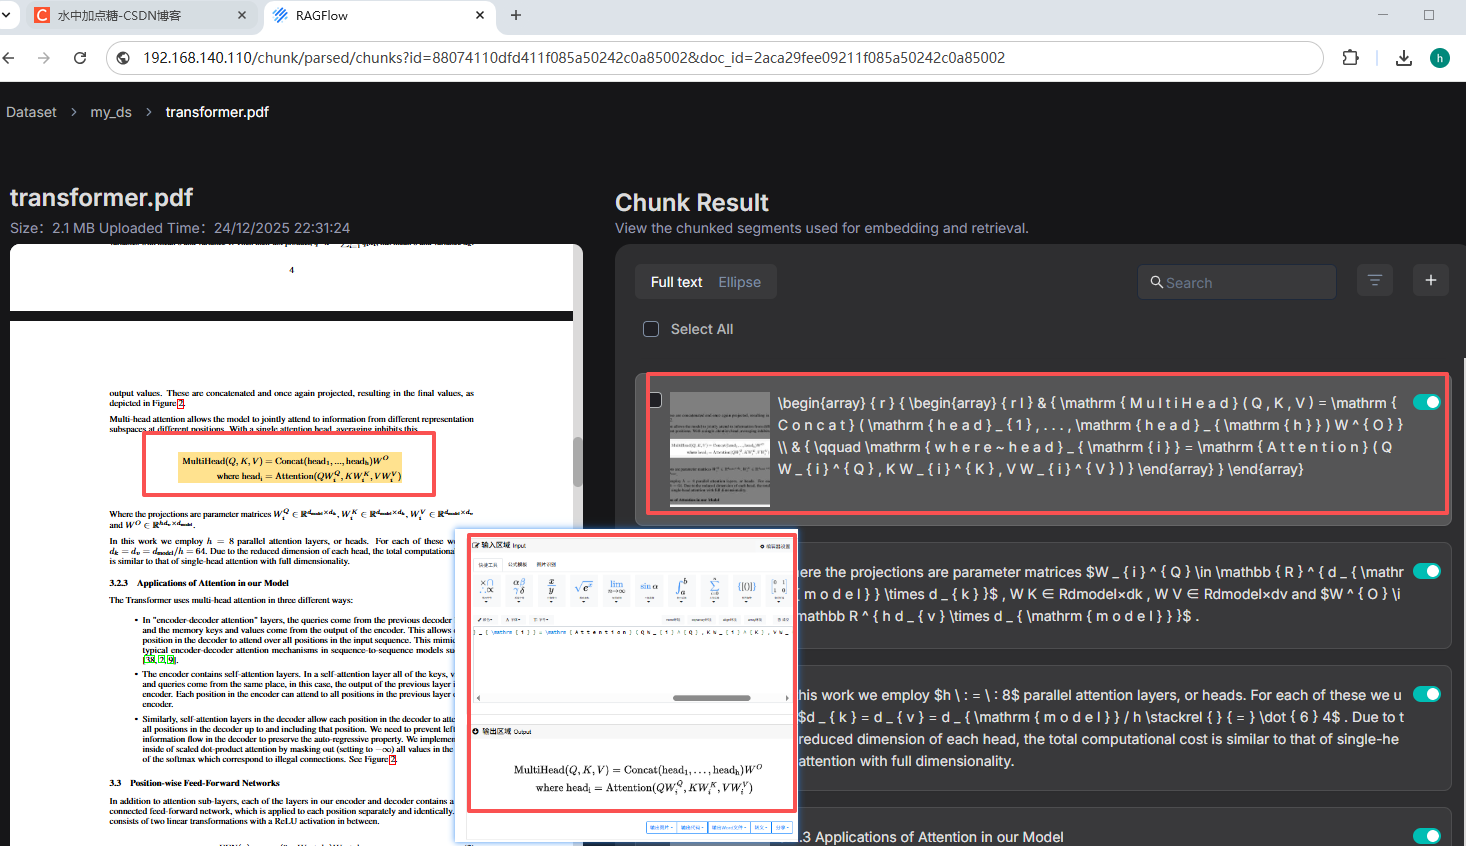
Task: Click the highlighted MultiHead formula in PDF
Action: pos(290,468)
